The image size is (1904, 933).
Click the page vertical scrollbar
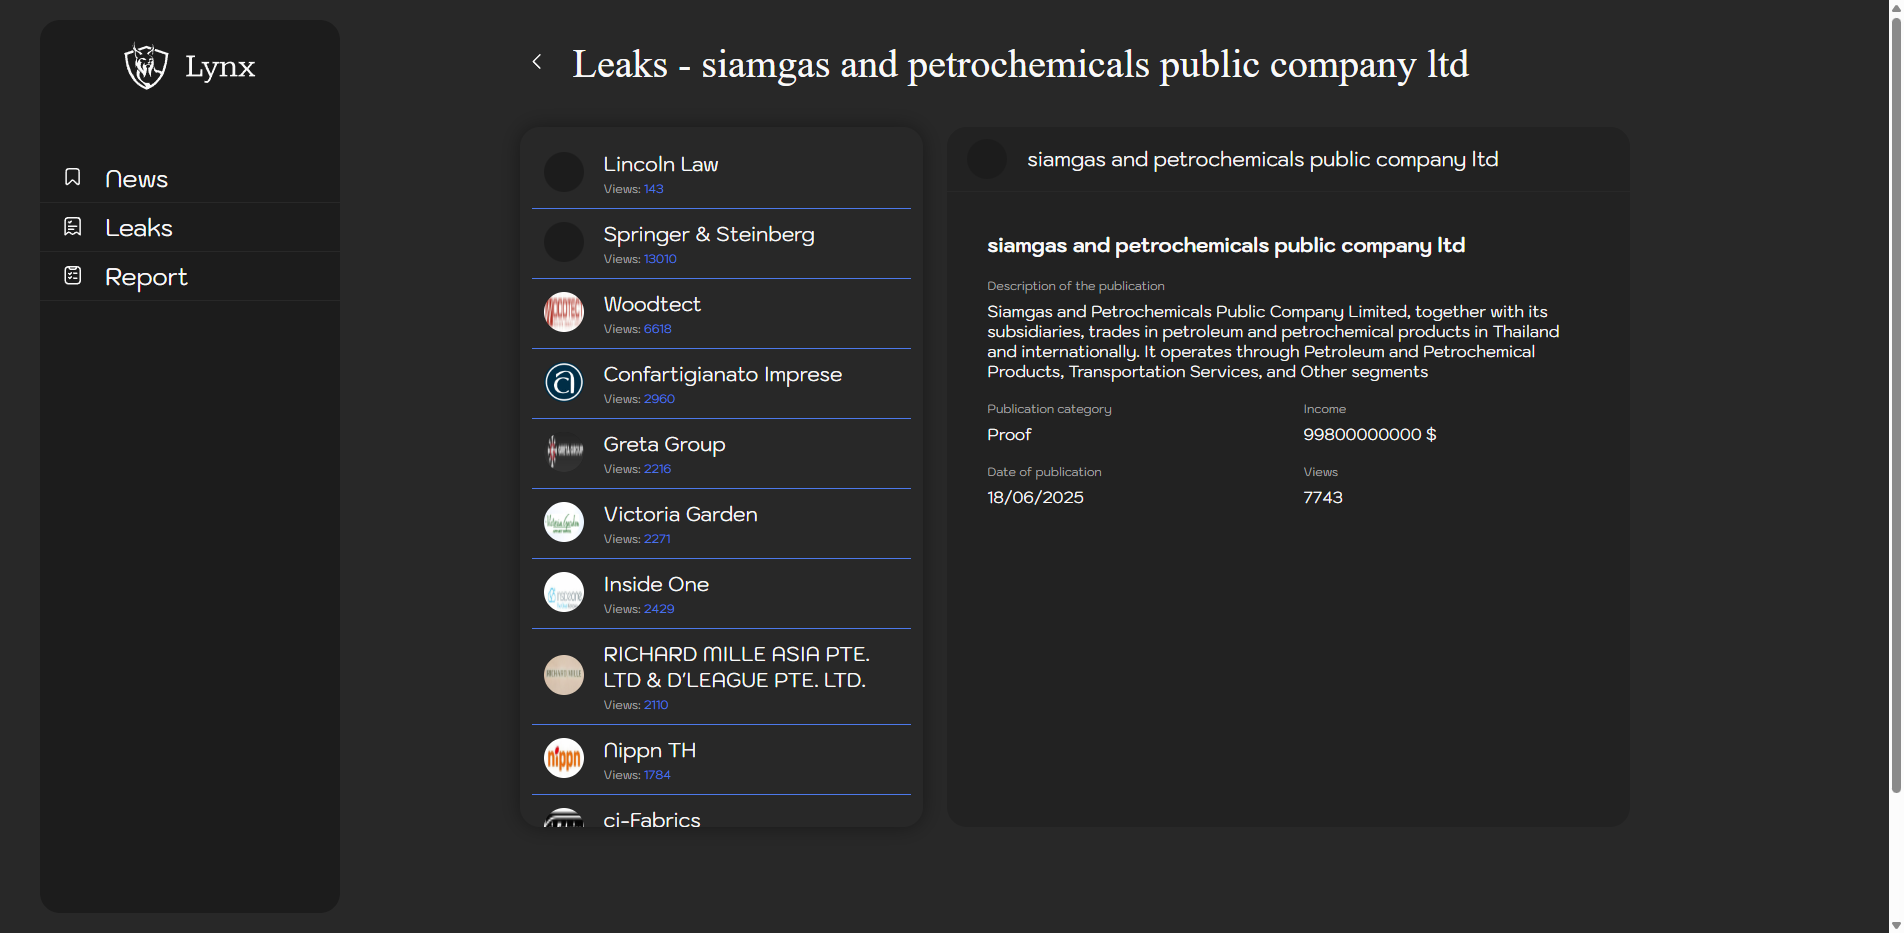click(1895, 400)
